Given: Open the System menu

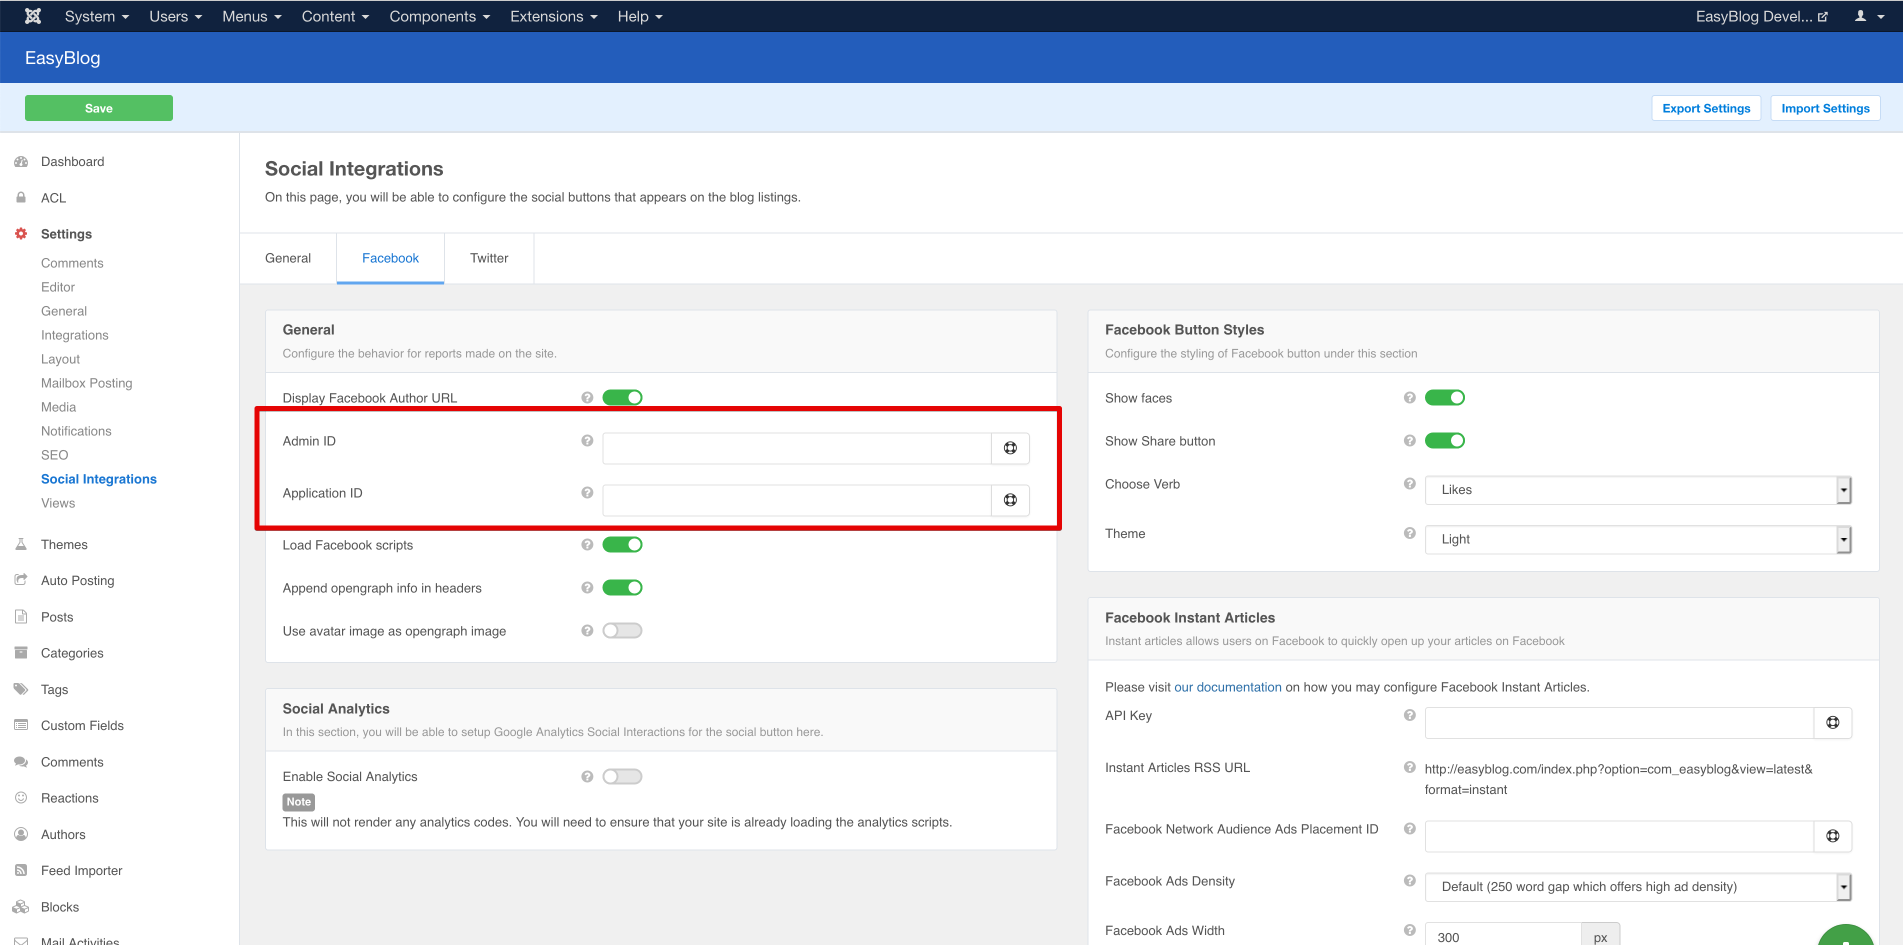Looking at the screenshot, I should (97, 16).
